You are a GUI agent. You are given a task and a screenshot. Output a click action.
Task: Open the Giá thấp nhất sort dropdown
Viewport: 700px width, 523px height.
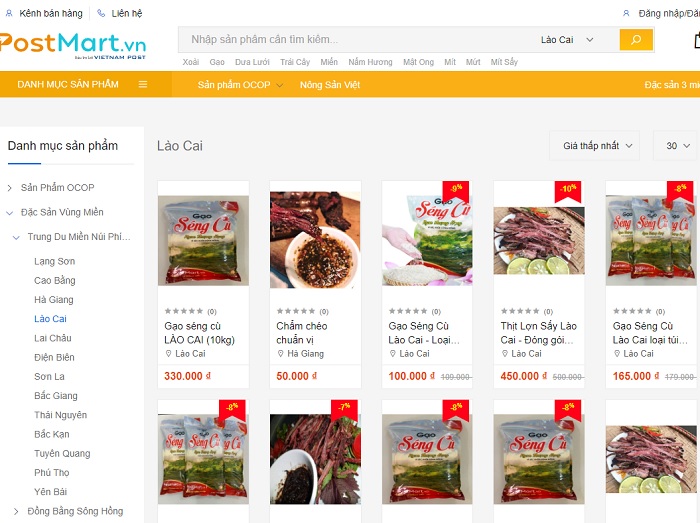[x=594, y=145]
